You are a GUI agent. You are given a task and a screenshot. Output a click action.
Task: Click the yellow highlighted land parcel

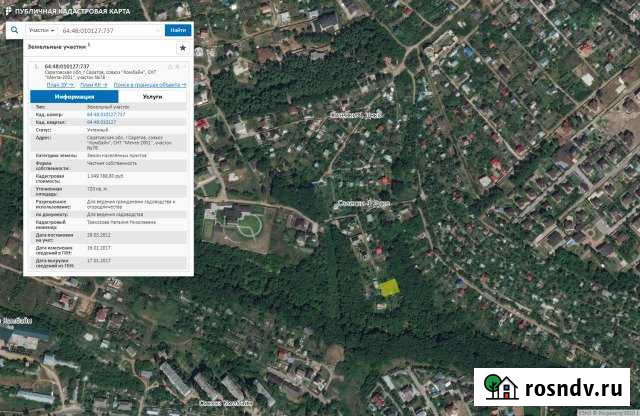(389, 287)
